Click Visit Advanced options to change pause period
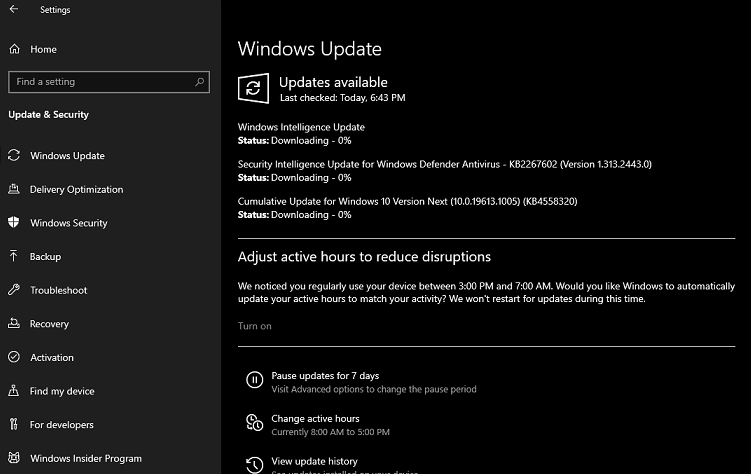Image resolution: width=751 pixels, height=474 pixels. (x=374, y=389)
